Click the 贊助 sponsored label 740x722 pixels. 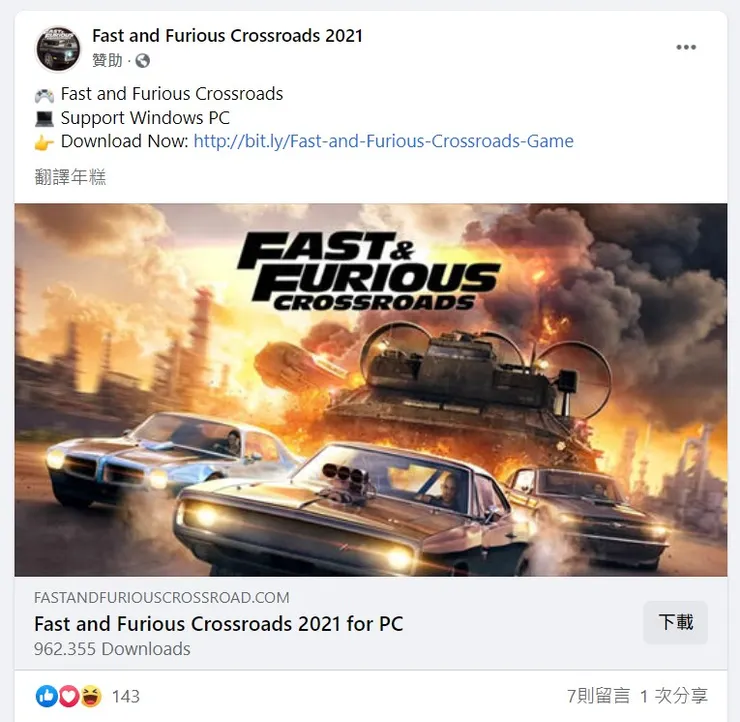point(107,60)
